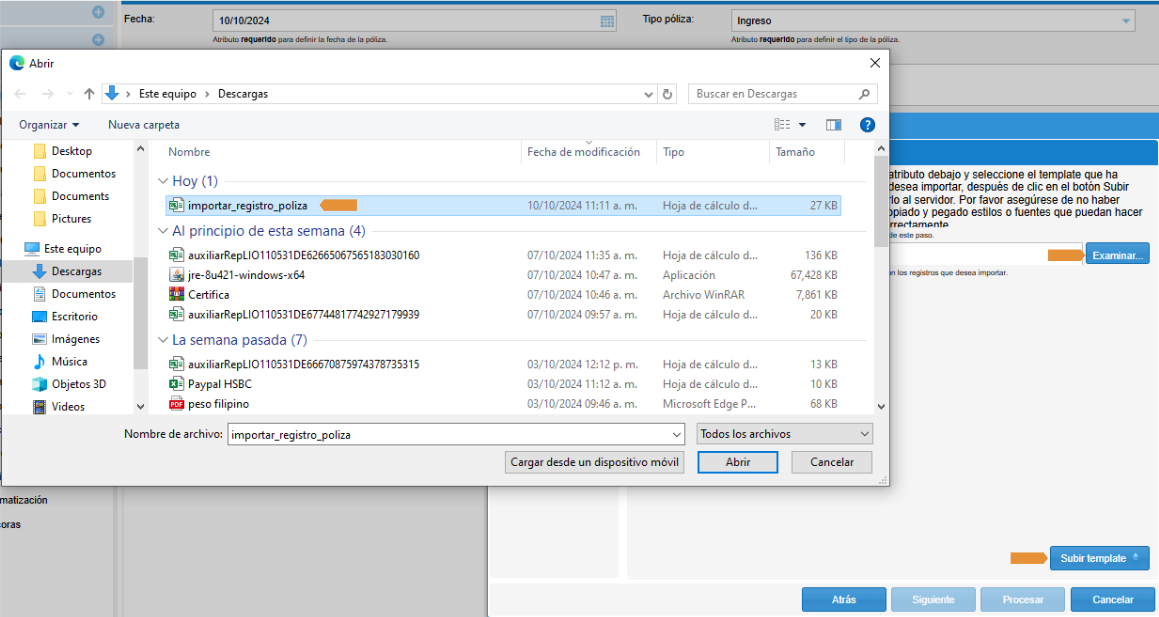Expand the Todos los archivos filter
This screenshot has width=1159, height=617.
point(784,435)
